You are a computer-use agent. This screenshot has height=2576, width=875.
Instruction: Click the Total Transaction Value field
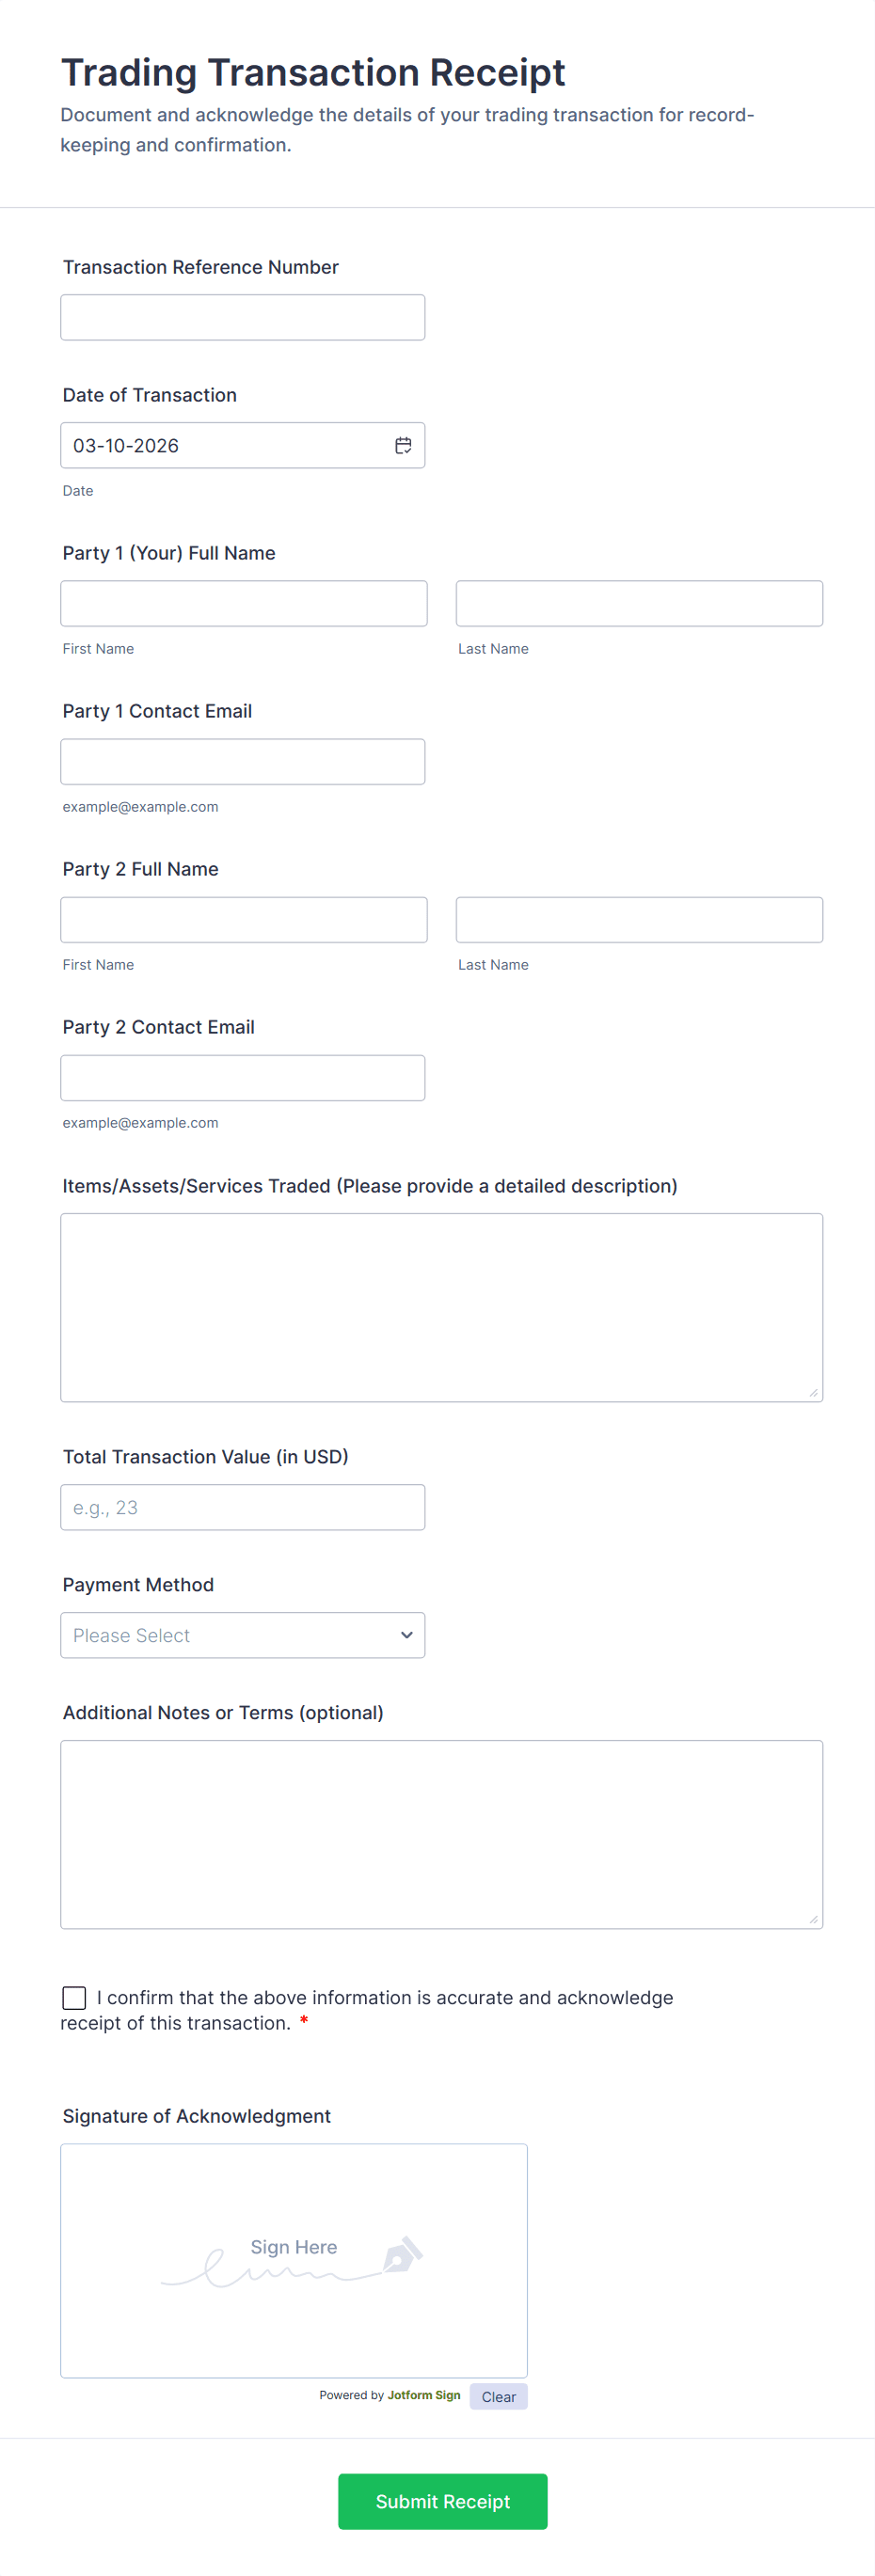click(x=242, y=1507)
